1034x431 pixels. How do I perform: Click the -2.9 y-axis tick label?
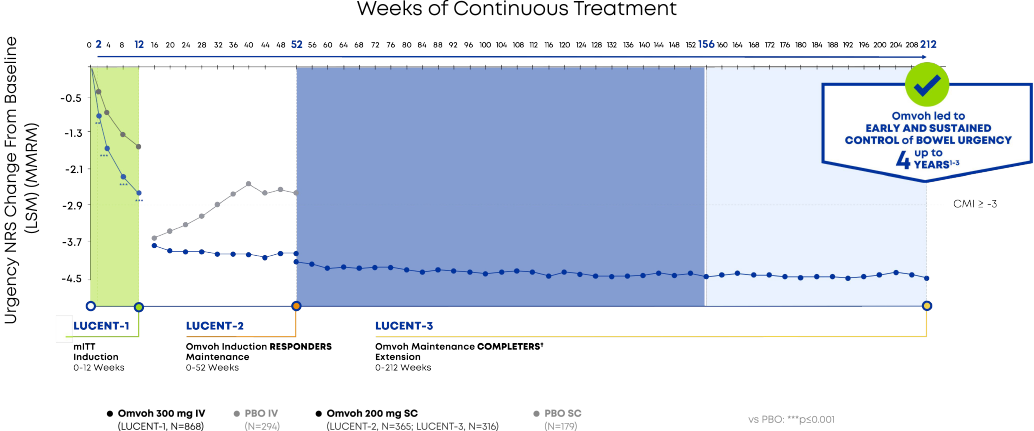71,205
